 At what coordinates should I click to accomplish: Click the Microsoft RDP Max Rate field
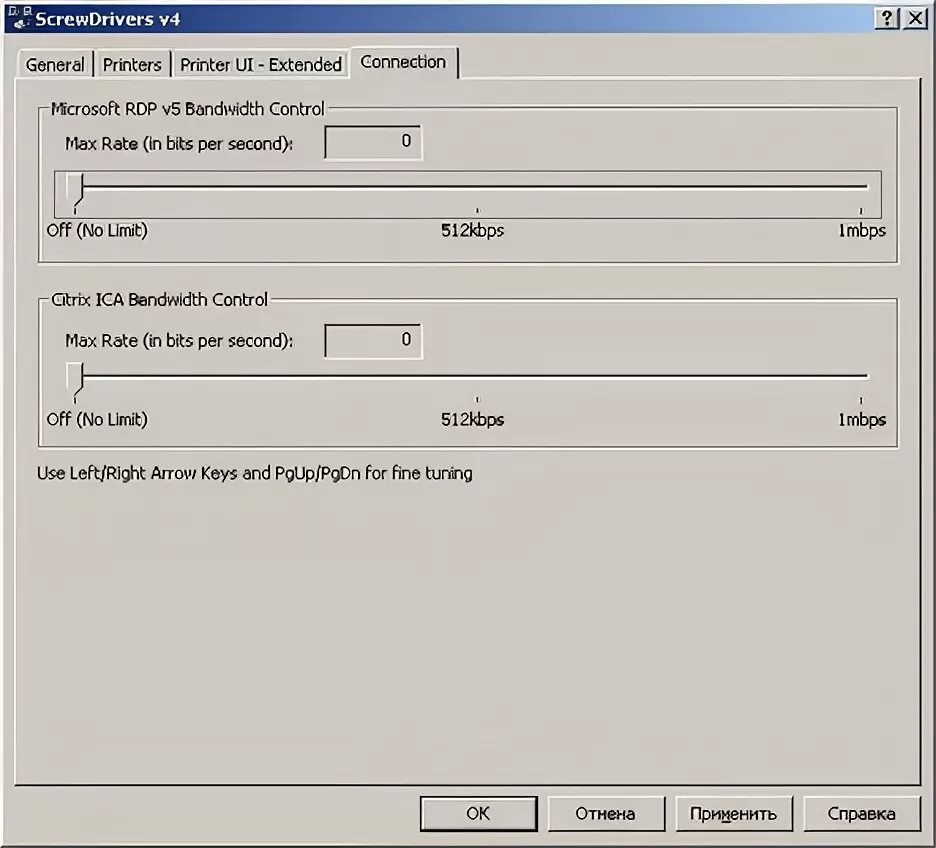(373, 142)
